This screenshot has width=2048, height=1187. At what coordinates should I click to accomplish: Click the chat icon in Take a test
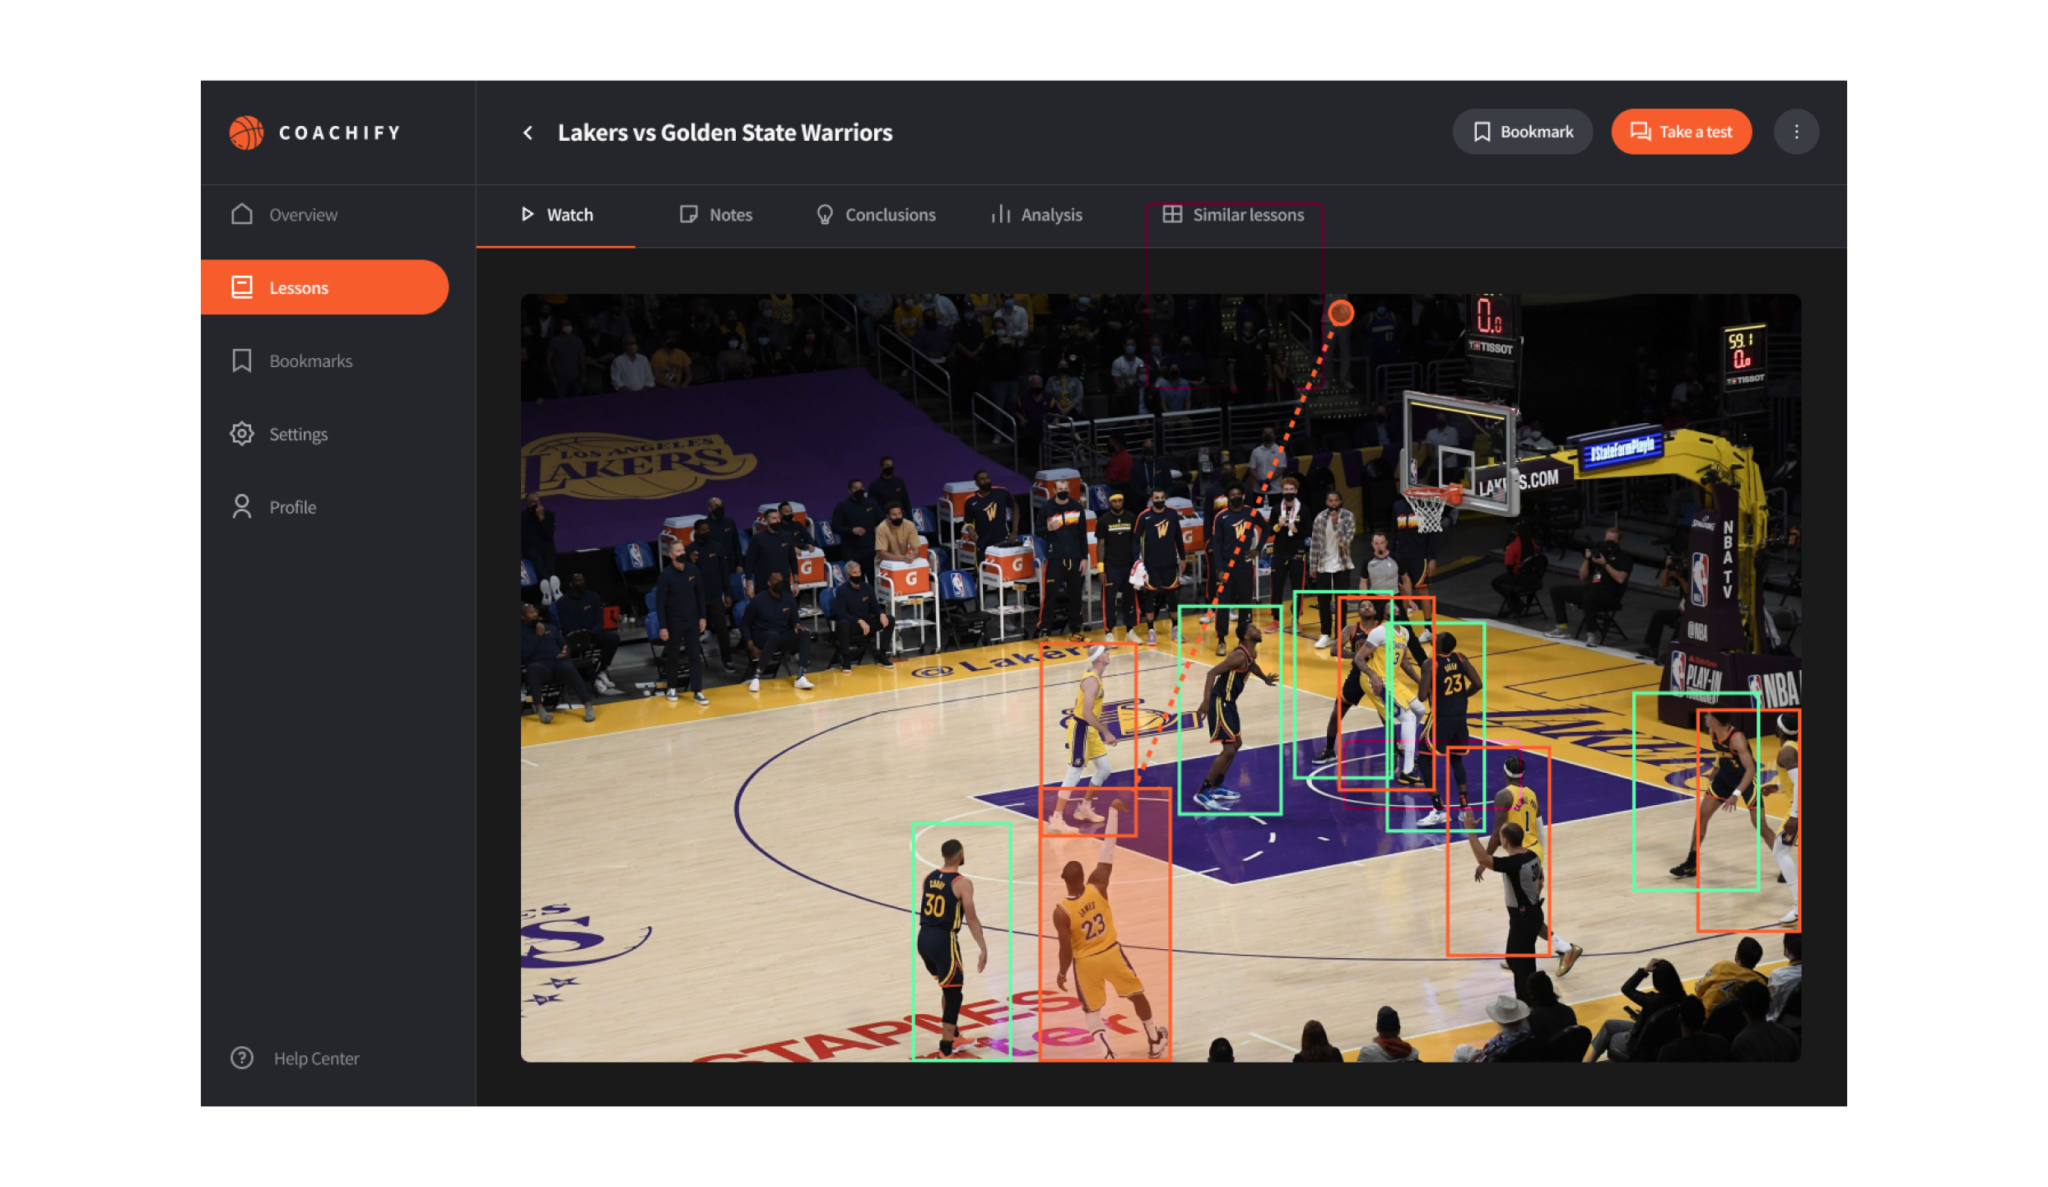tap(1640, 132)
